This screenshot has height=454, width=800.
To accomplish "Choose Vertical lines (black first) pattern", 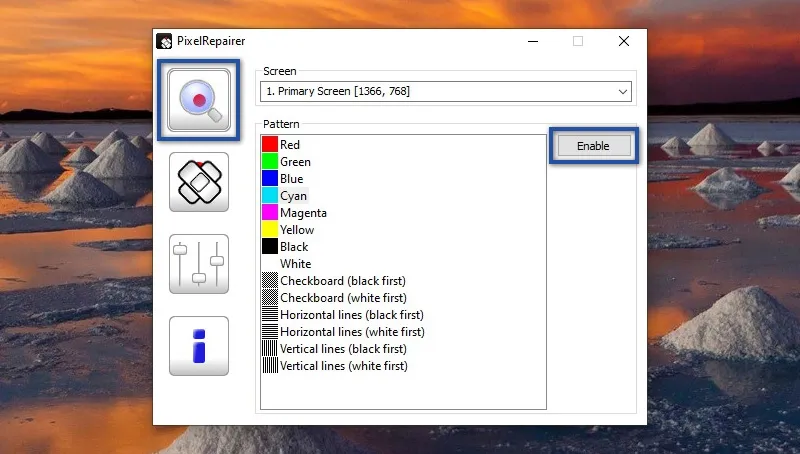I will coord(335,349).
